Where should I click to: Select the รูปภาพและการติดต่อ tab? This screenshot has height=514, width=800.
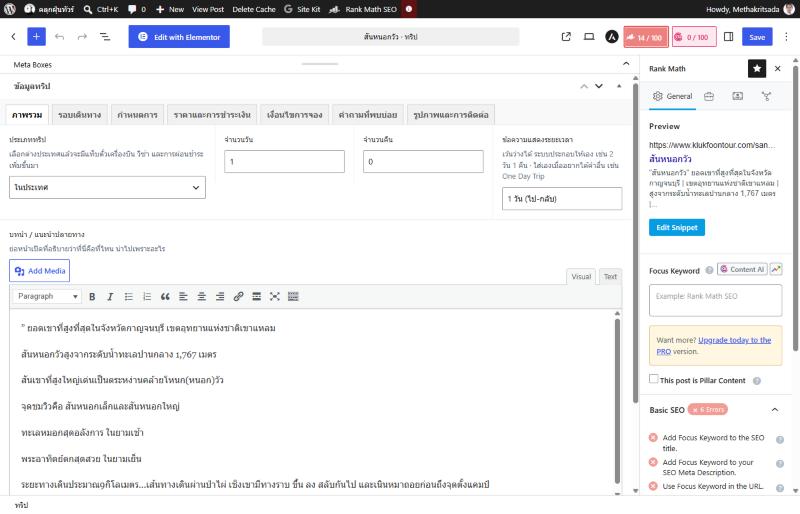451,115
